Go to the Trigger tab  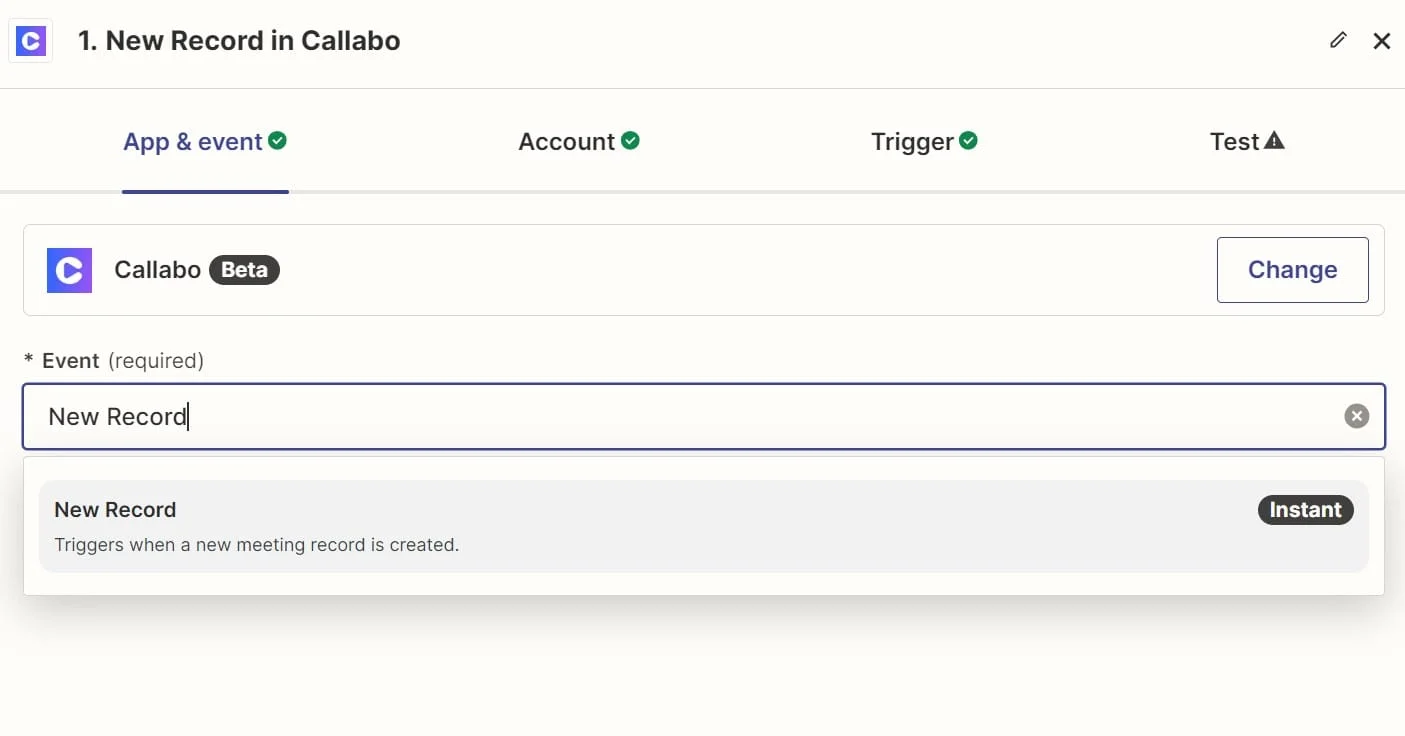(912, 142)
